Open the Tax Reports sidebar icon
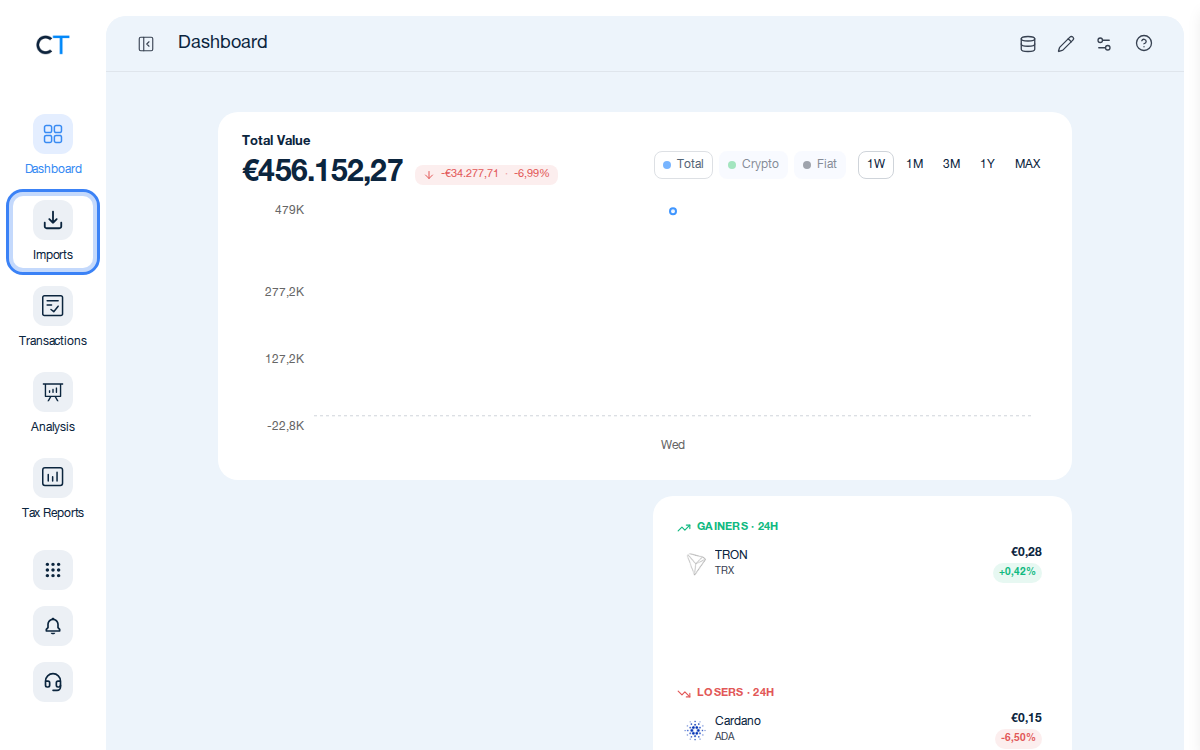 tap(53, 478)
